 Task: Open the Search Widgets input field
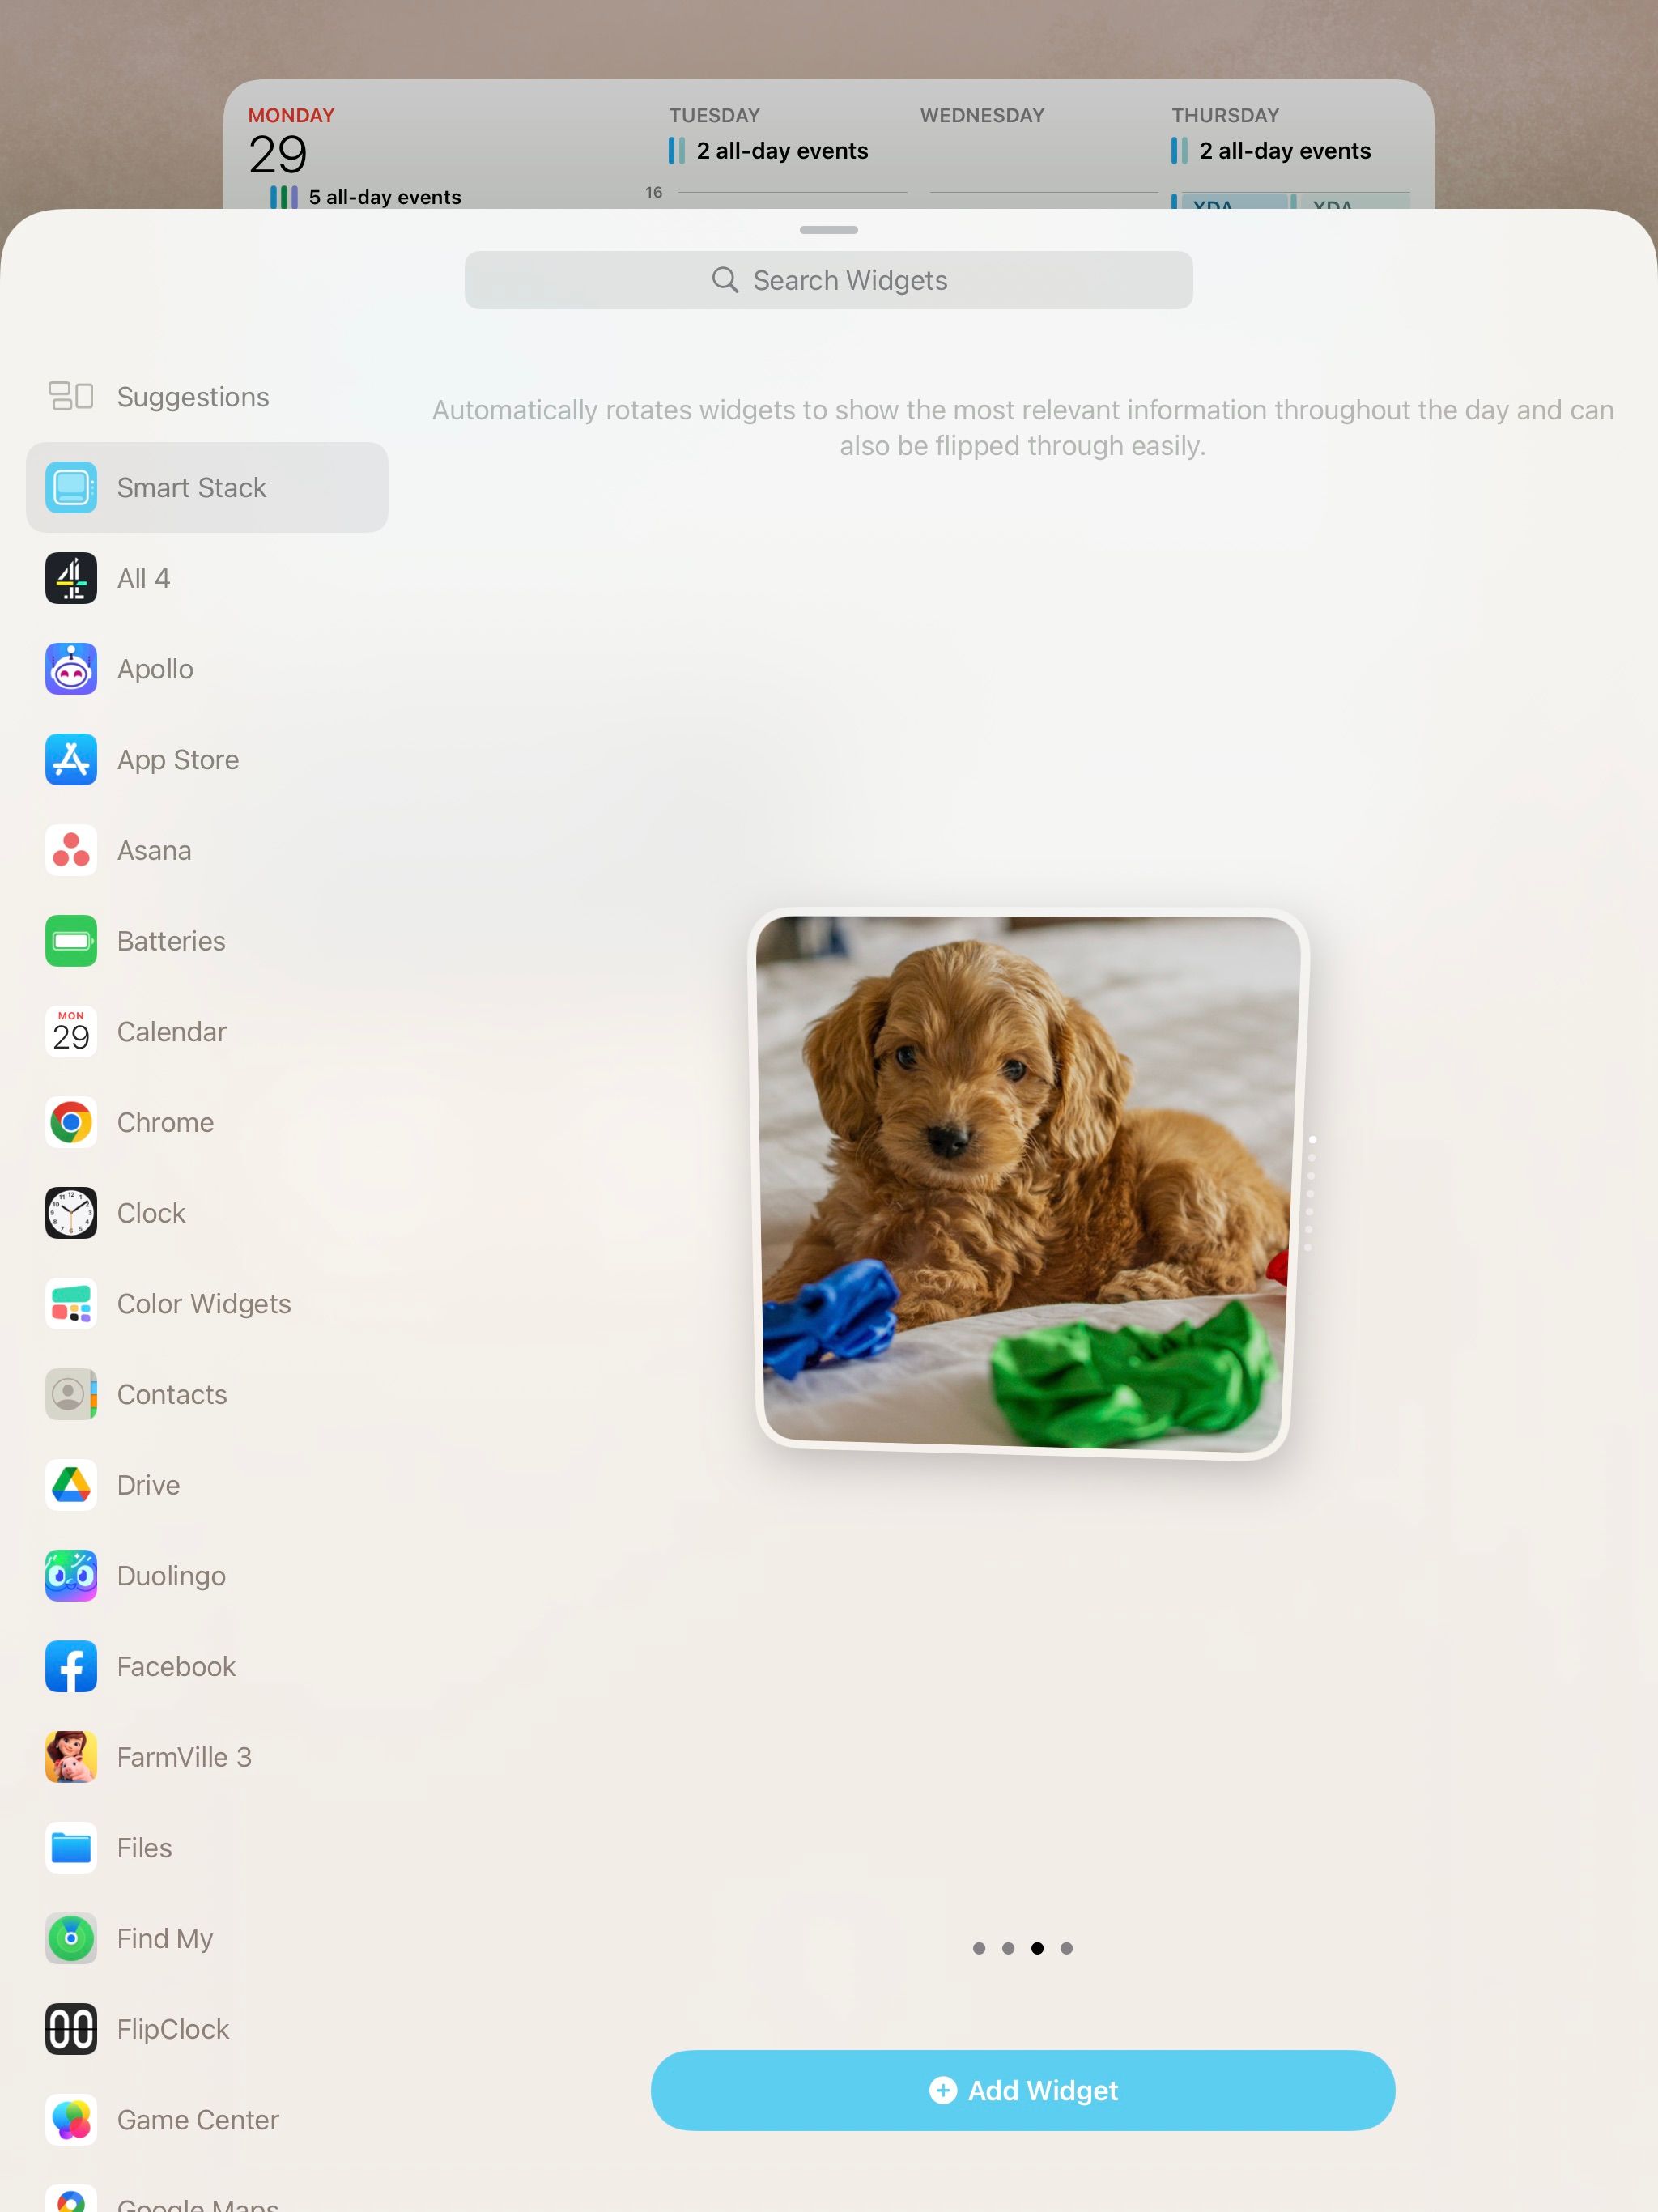tap(829, 280)
